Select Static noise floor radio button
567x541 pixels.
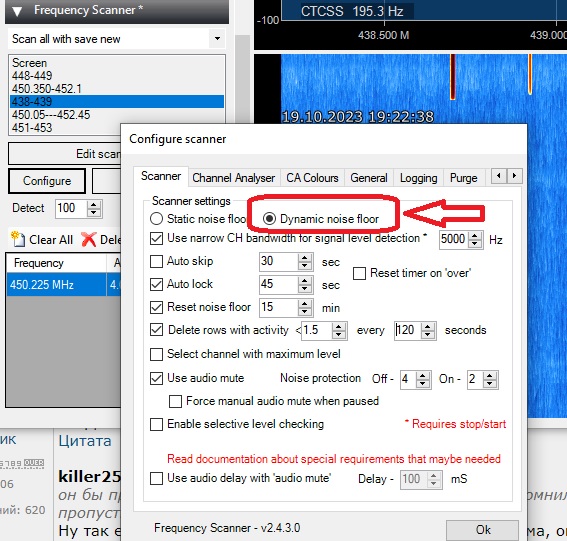click(156, 219)
